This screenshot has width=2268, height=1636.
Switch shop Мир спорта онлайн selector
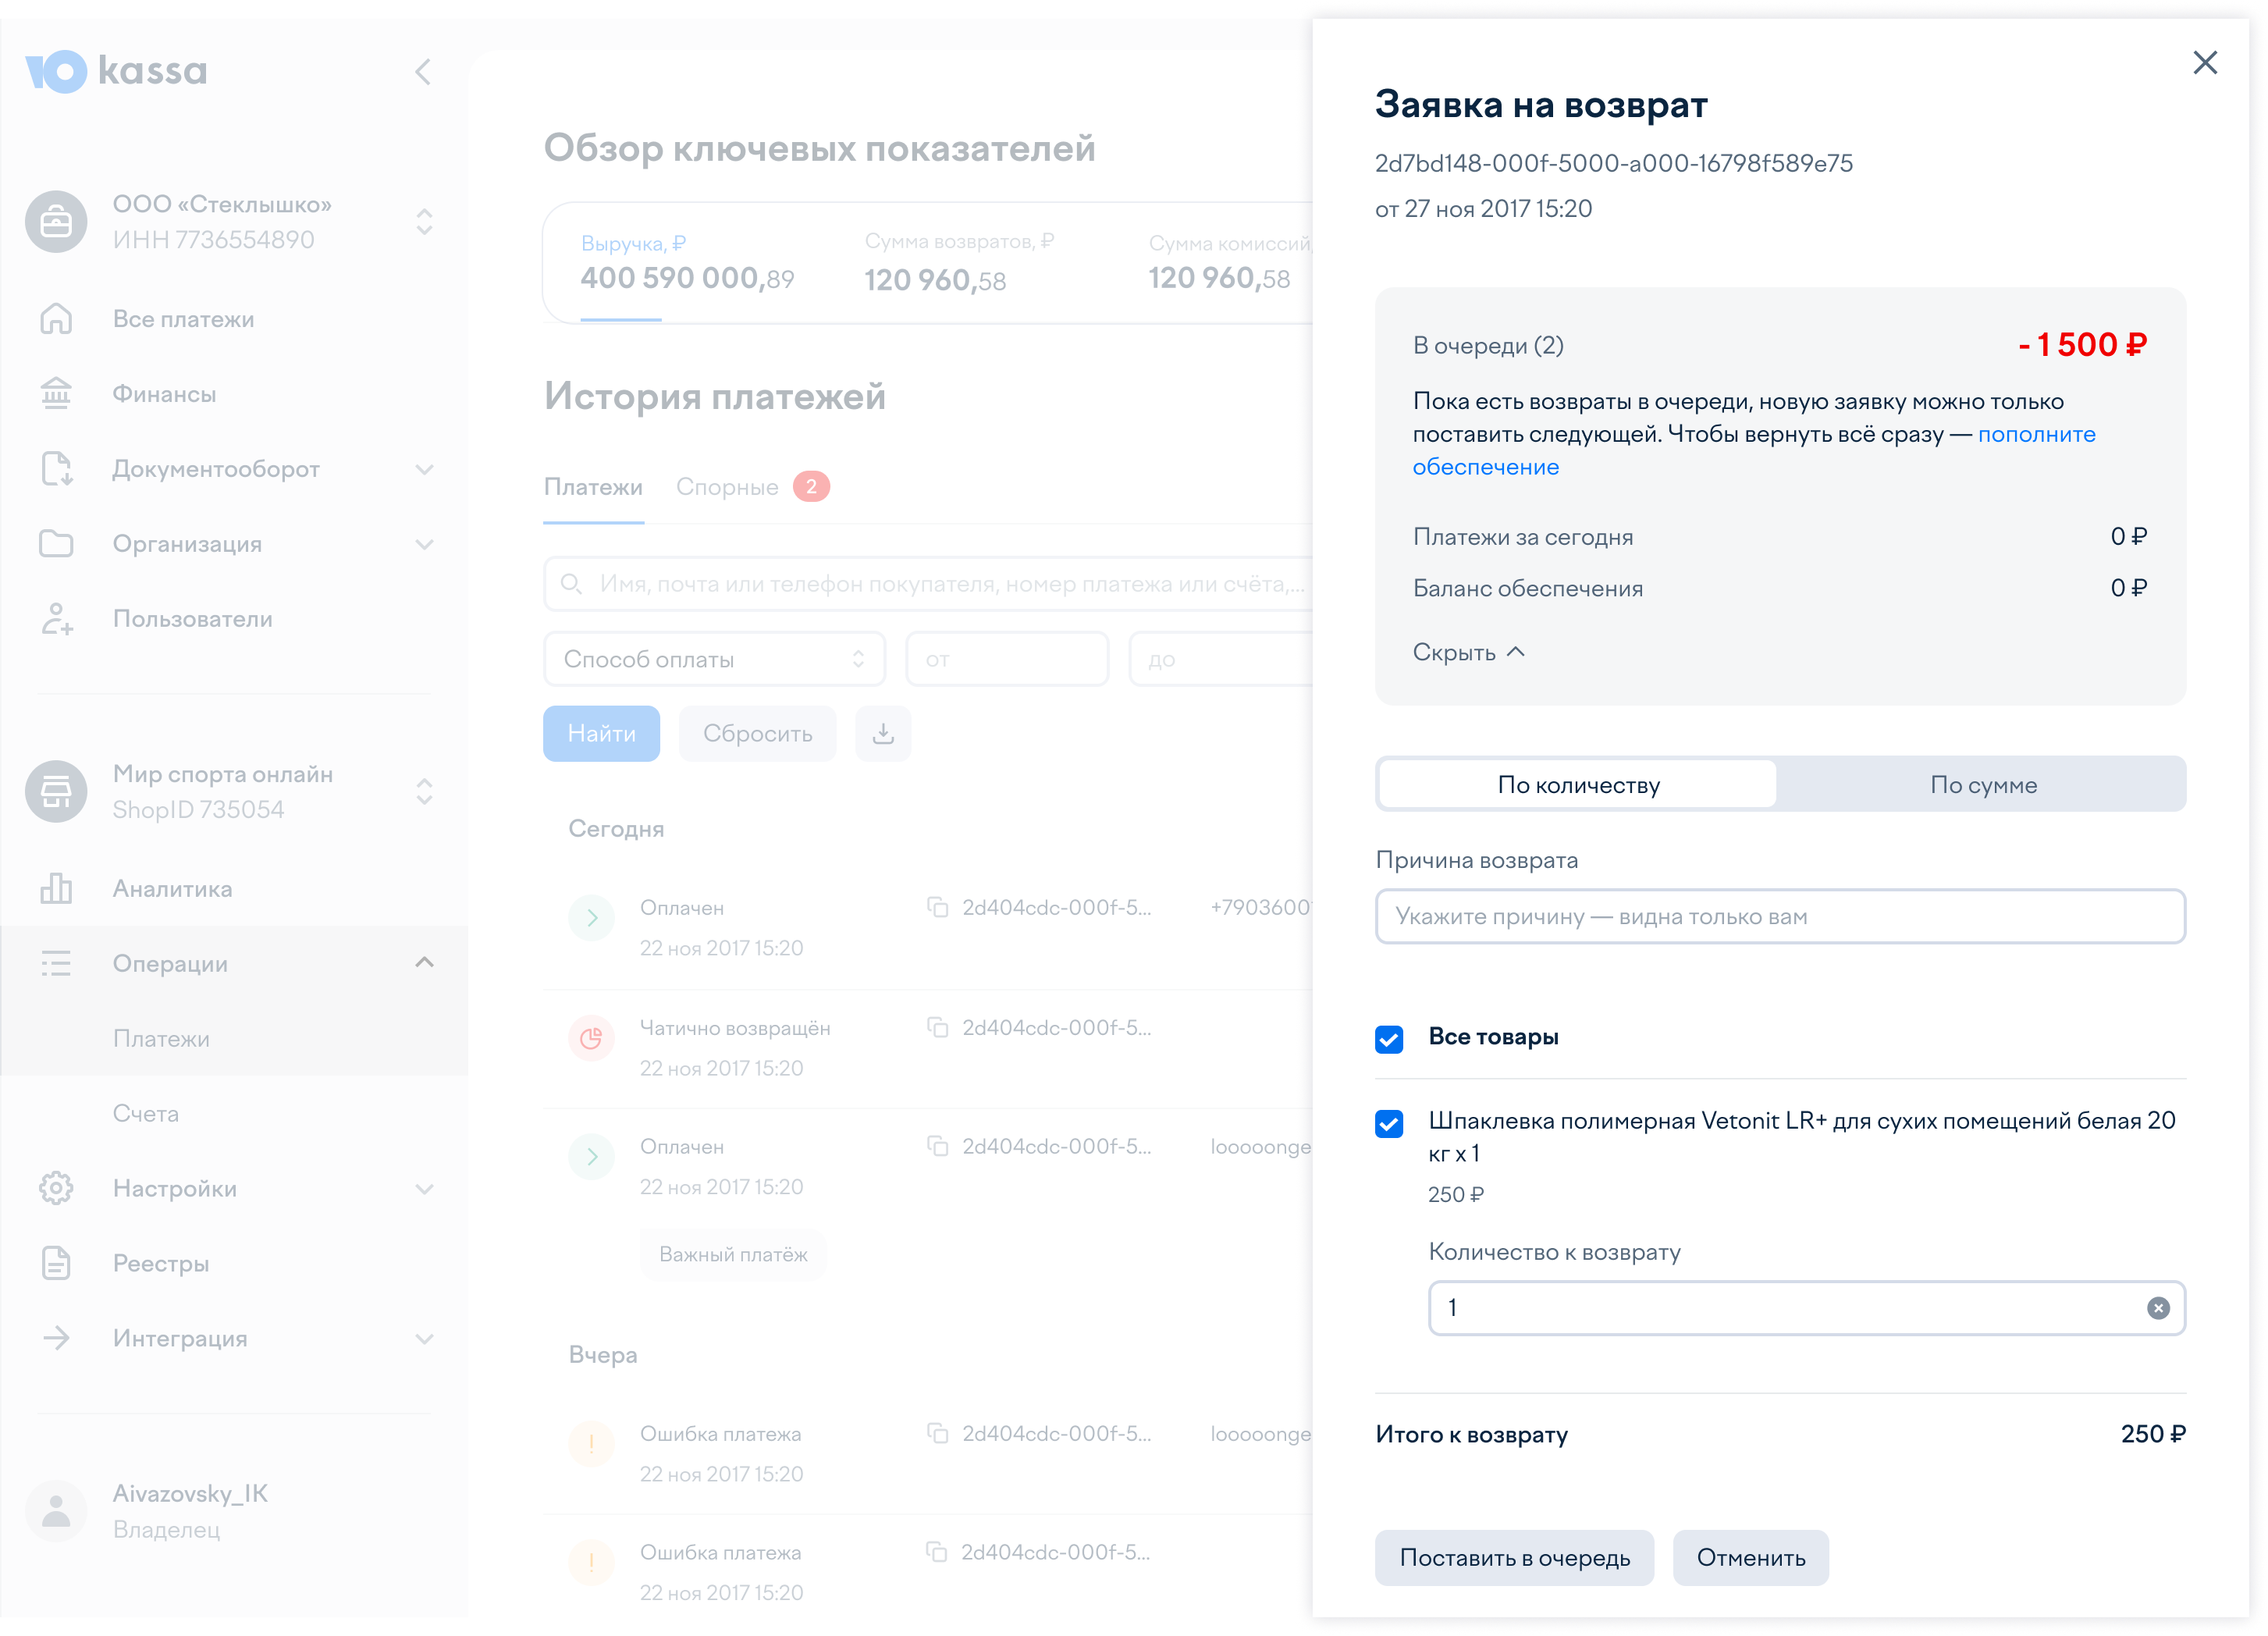coord(424,792)
